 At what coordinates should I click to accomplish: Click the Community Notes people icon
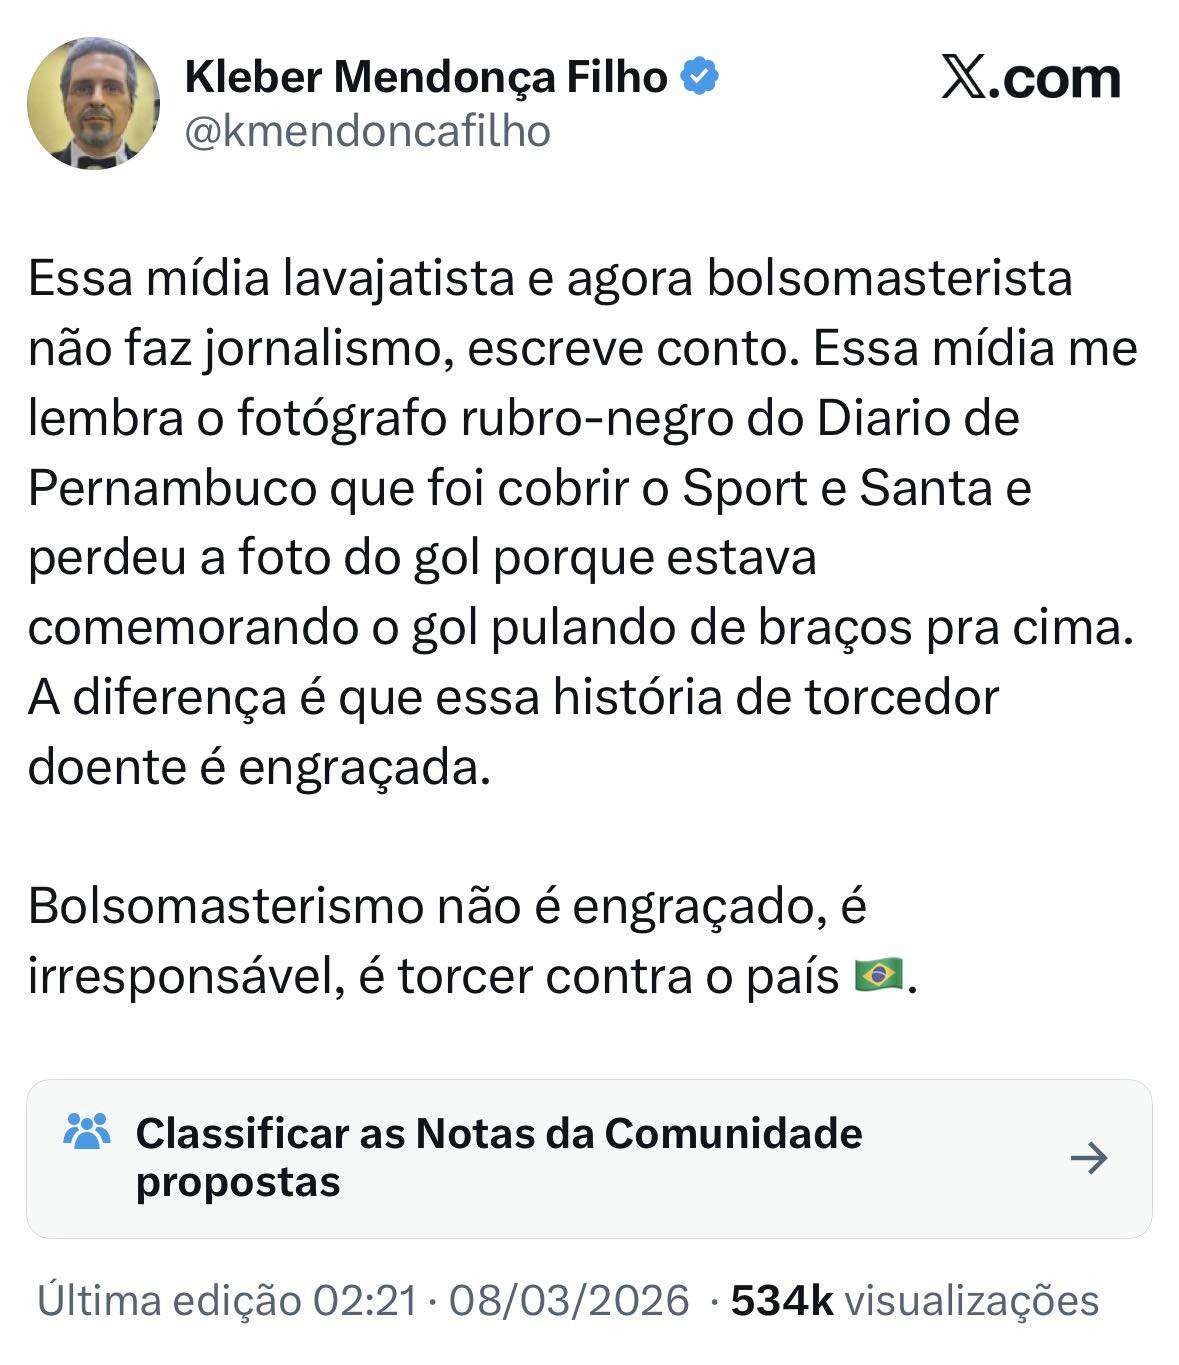(x=86, y=1131)
